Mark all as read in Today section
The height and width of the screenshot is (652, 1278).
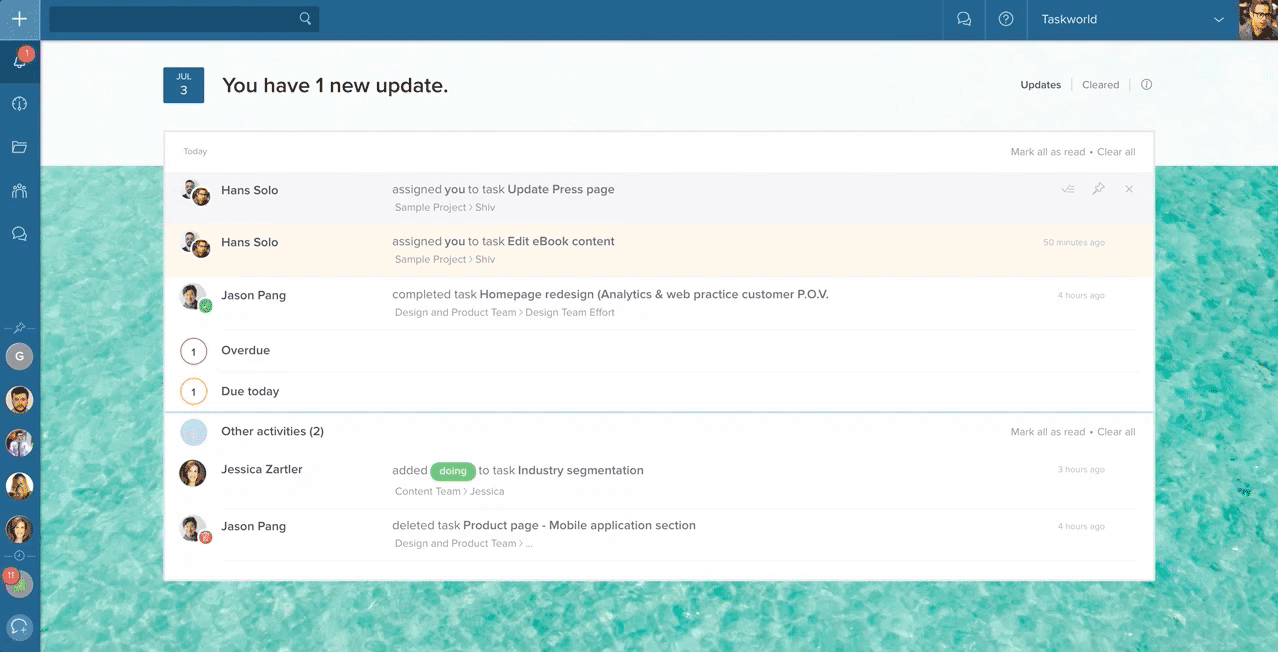coord(1047,152)
